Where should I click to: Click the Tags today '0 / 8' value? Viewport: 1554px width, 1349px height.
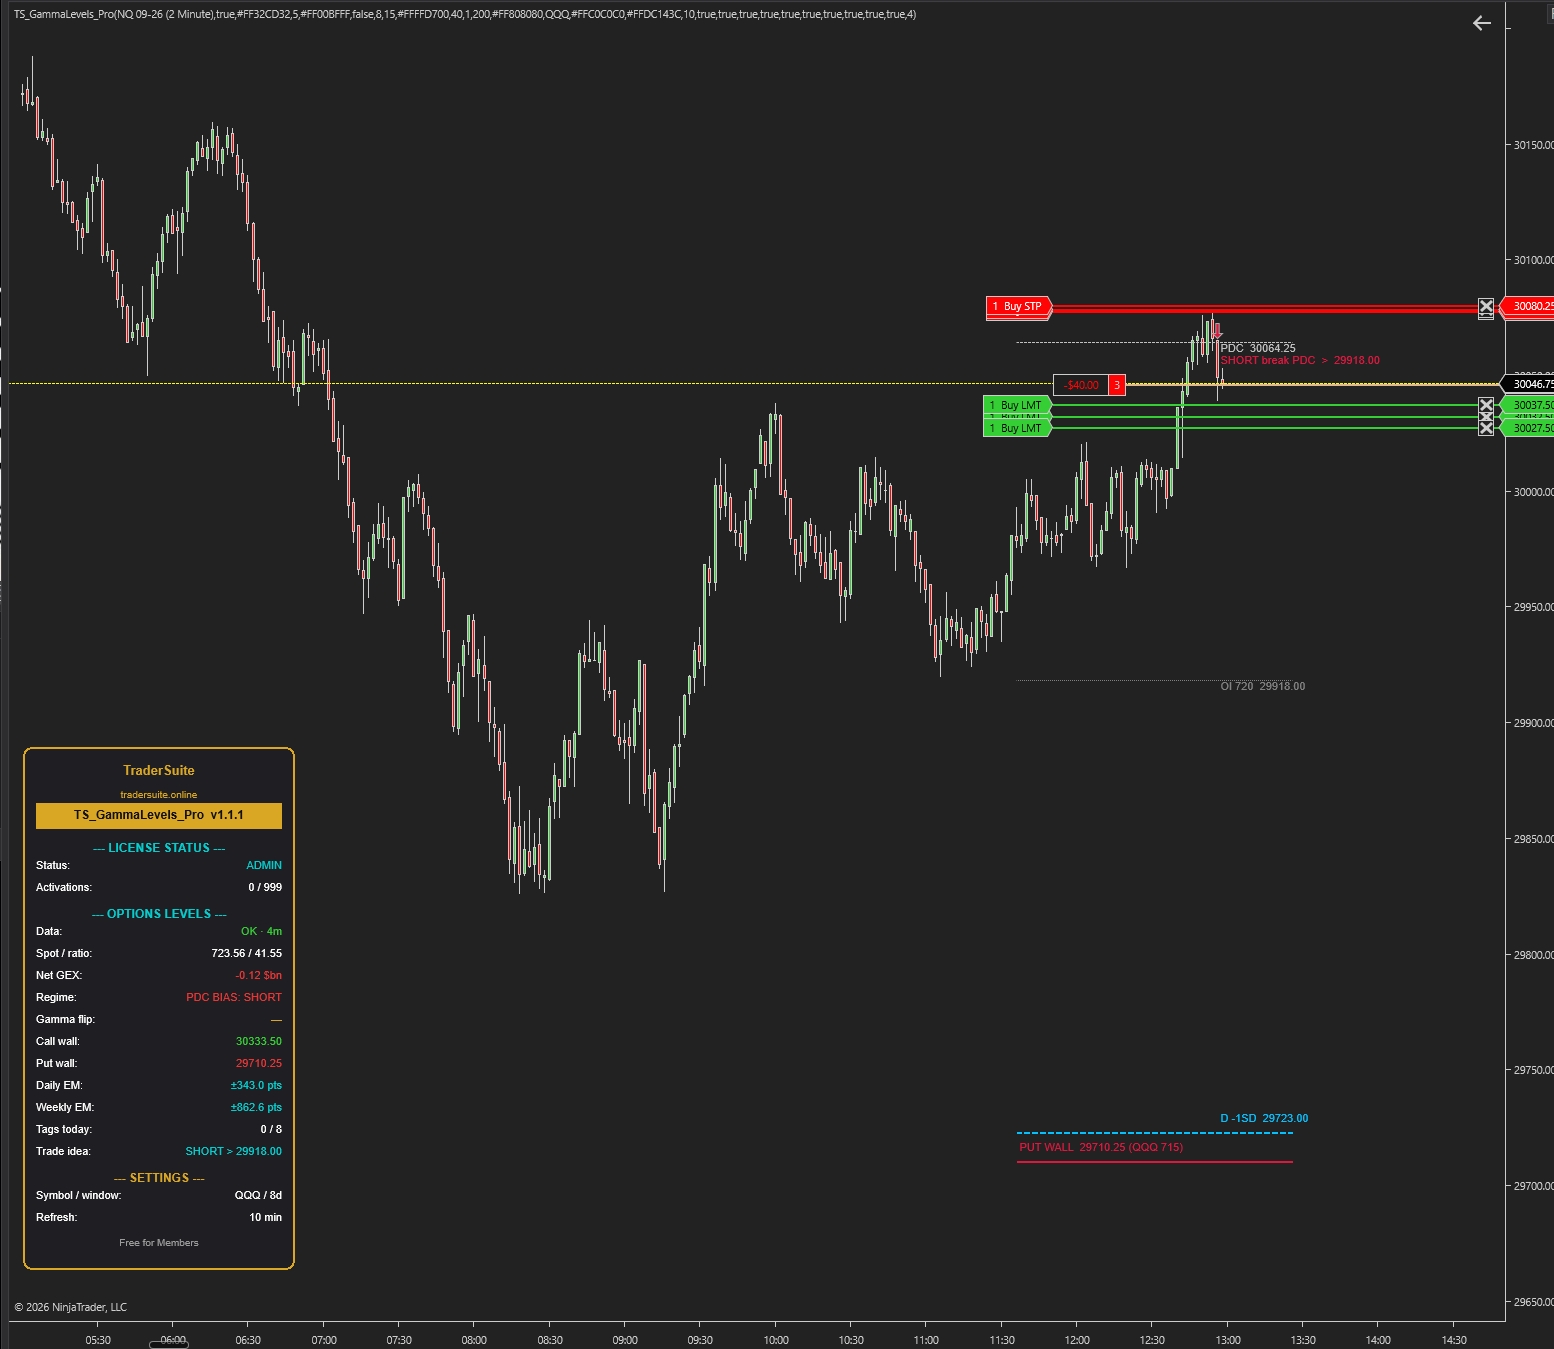(271, 1129)
